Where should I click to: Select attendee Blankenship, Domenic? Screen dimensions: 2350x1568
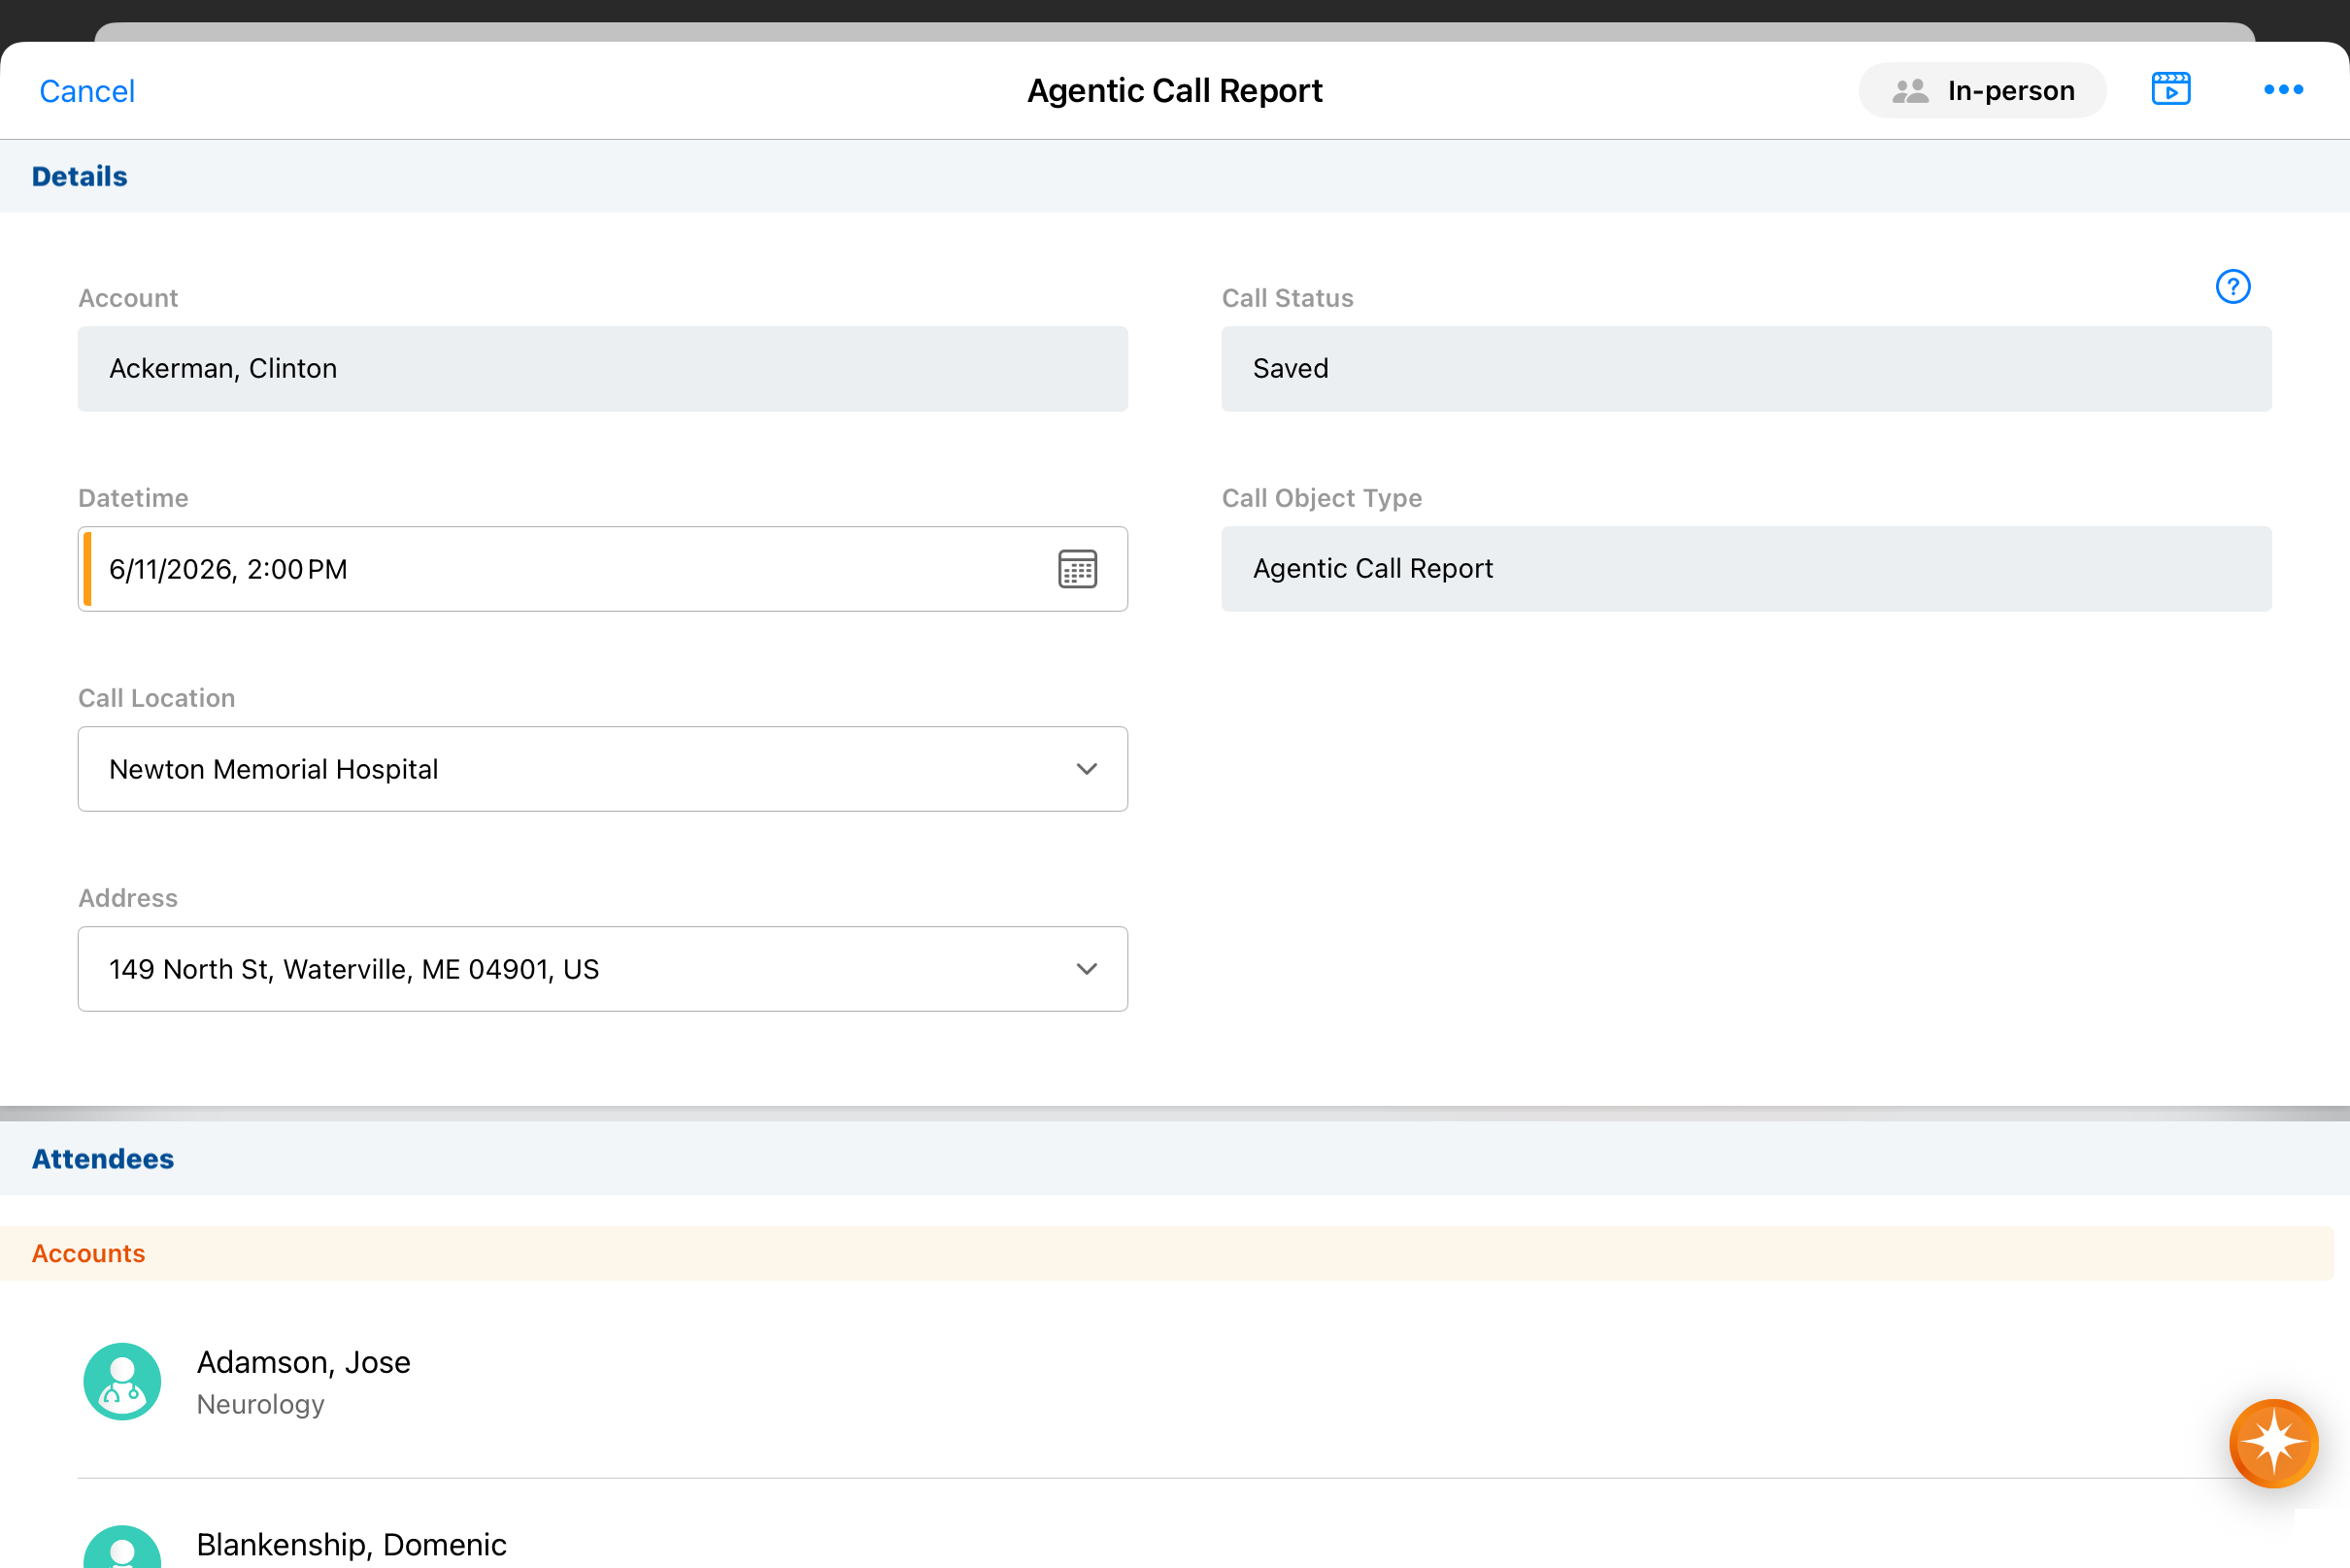pyautogui.click(x=351, y=1544)
